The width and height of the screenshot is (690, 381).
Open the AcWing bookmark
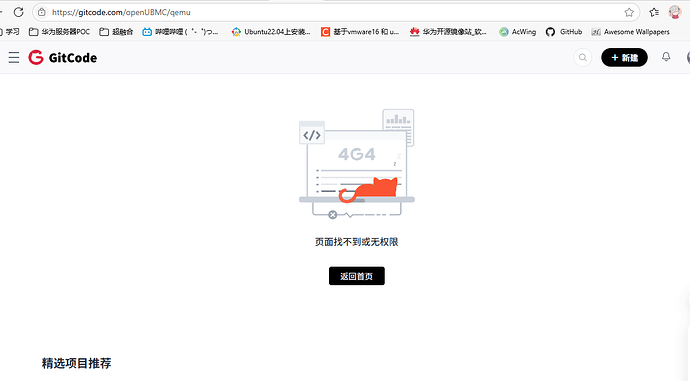point(518,32)
